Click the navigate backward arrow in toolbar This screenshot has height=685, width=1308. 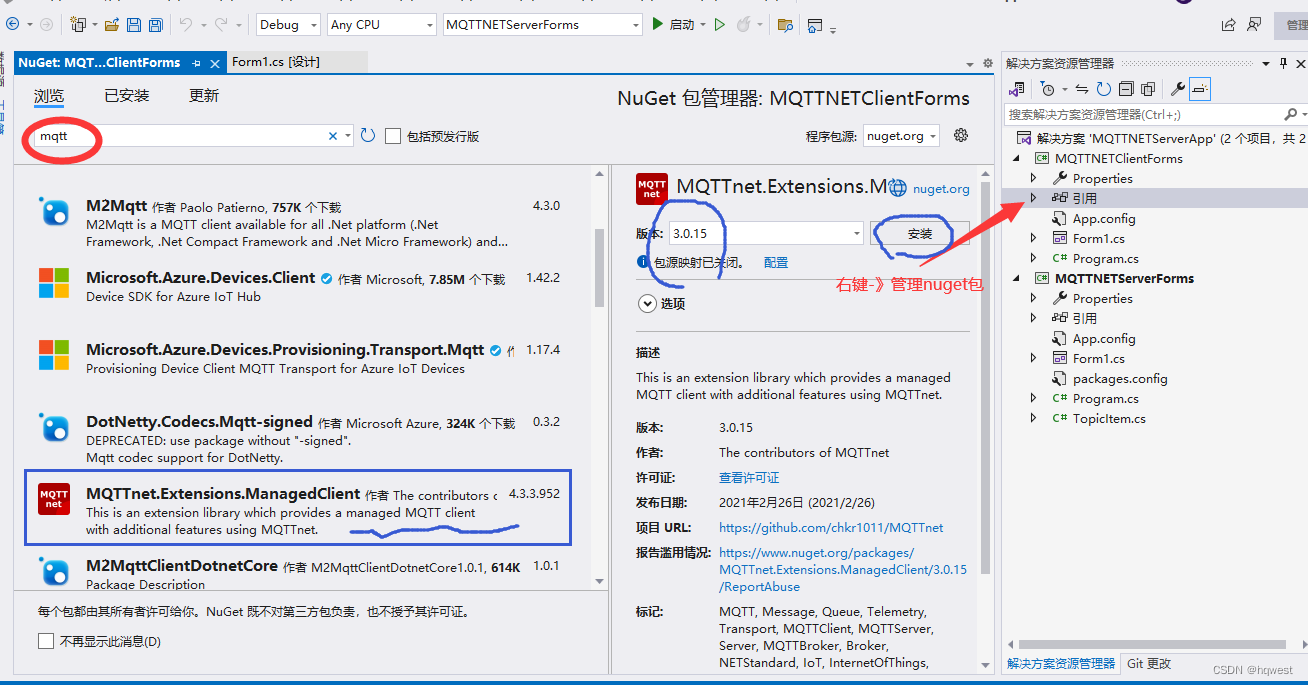(x=12, y=24)
